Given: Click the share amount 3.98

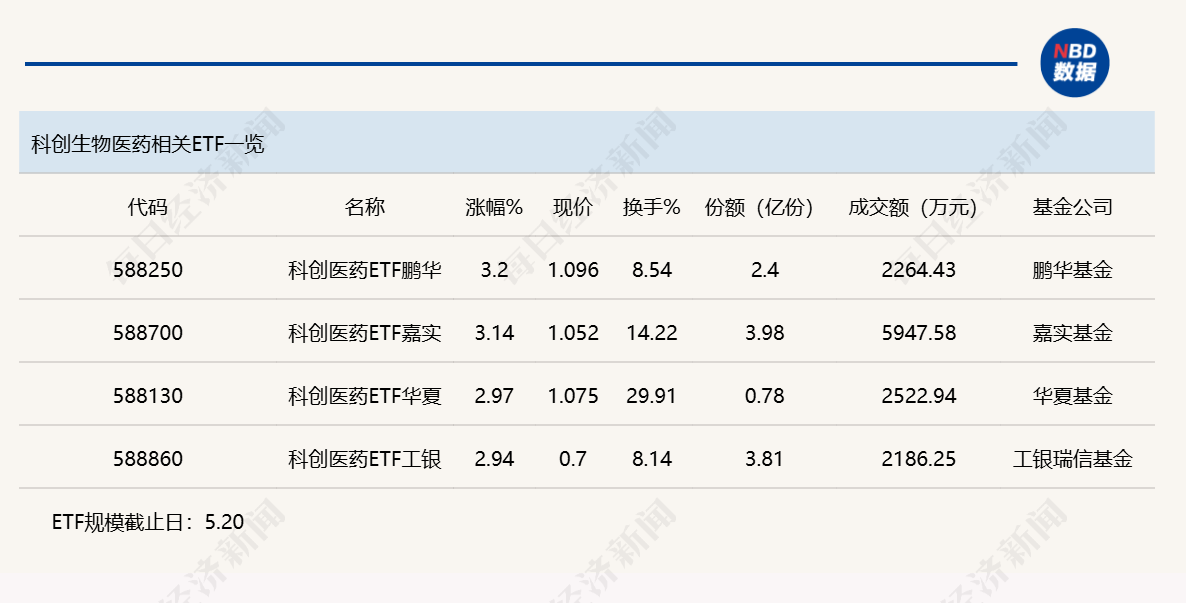Looking at the screenshot, I should pos(764,333).
